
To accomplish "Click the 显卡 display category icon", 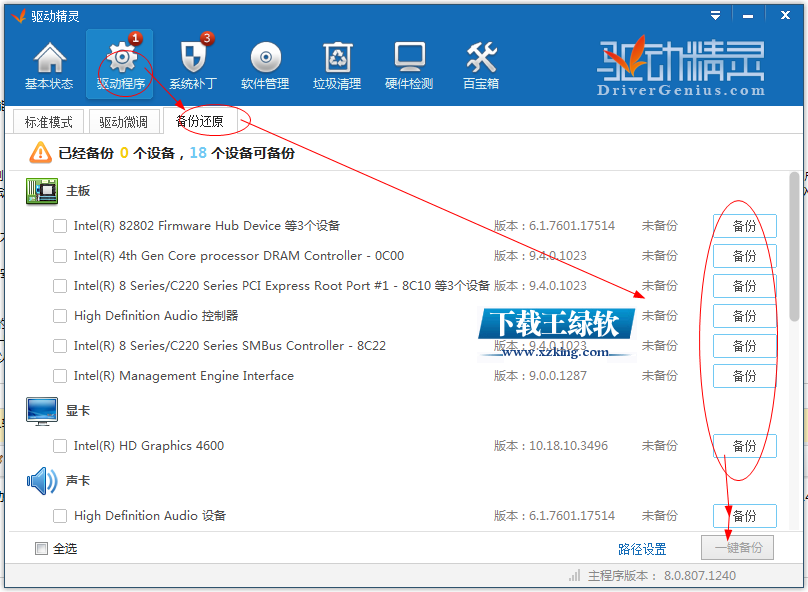I will 42,411.
